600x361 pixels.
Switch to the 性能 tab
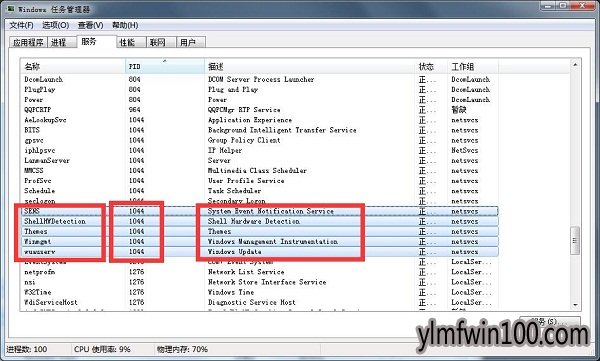tap(131, 42)
